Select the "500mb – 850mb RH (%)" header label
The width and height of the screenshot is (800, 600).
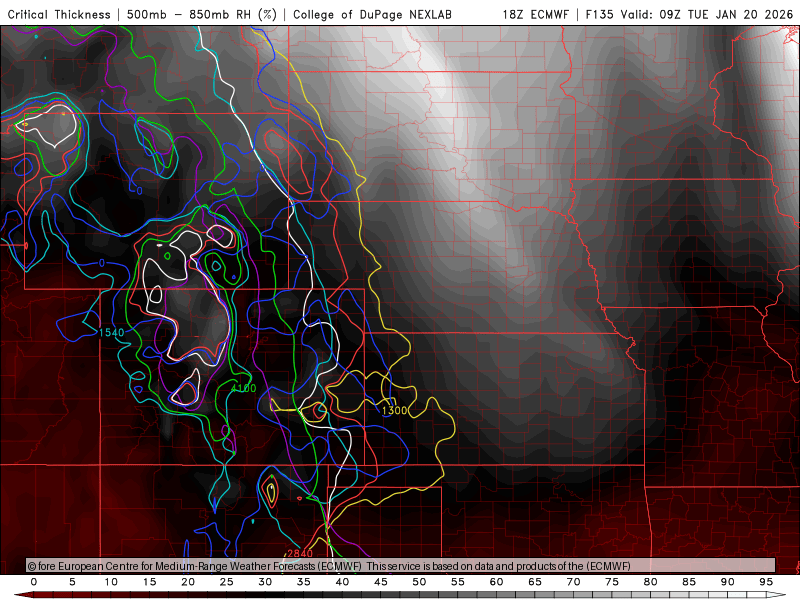[202, 14]
